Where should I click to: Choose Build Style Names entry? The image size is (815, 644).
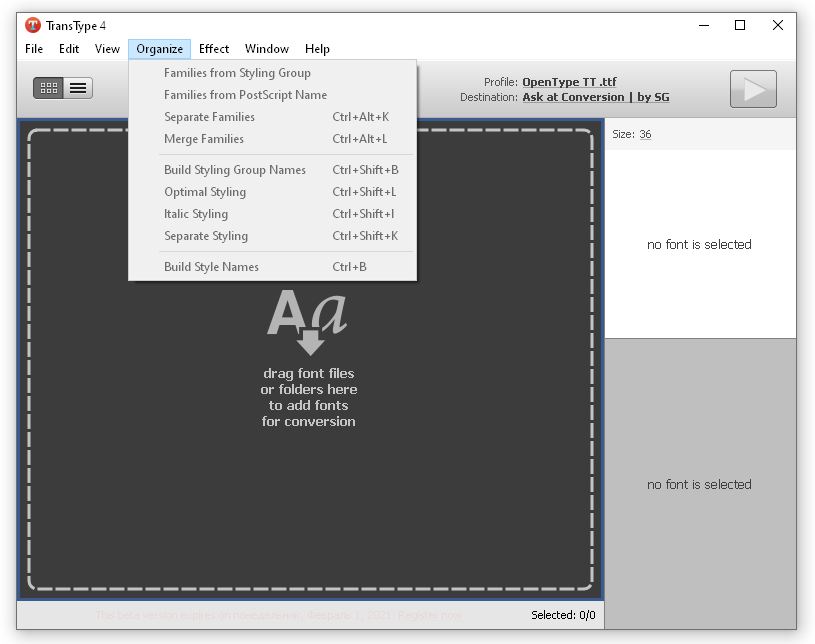tap(272, 267)
